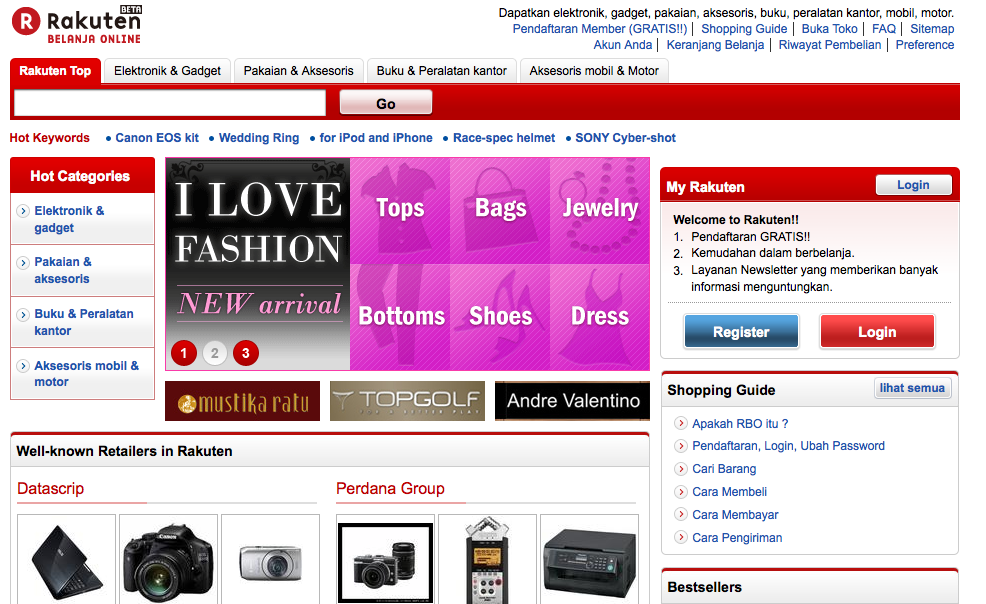
Task: Open the silver compact camera thumbnail
Action: tap(270, 559)
